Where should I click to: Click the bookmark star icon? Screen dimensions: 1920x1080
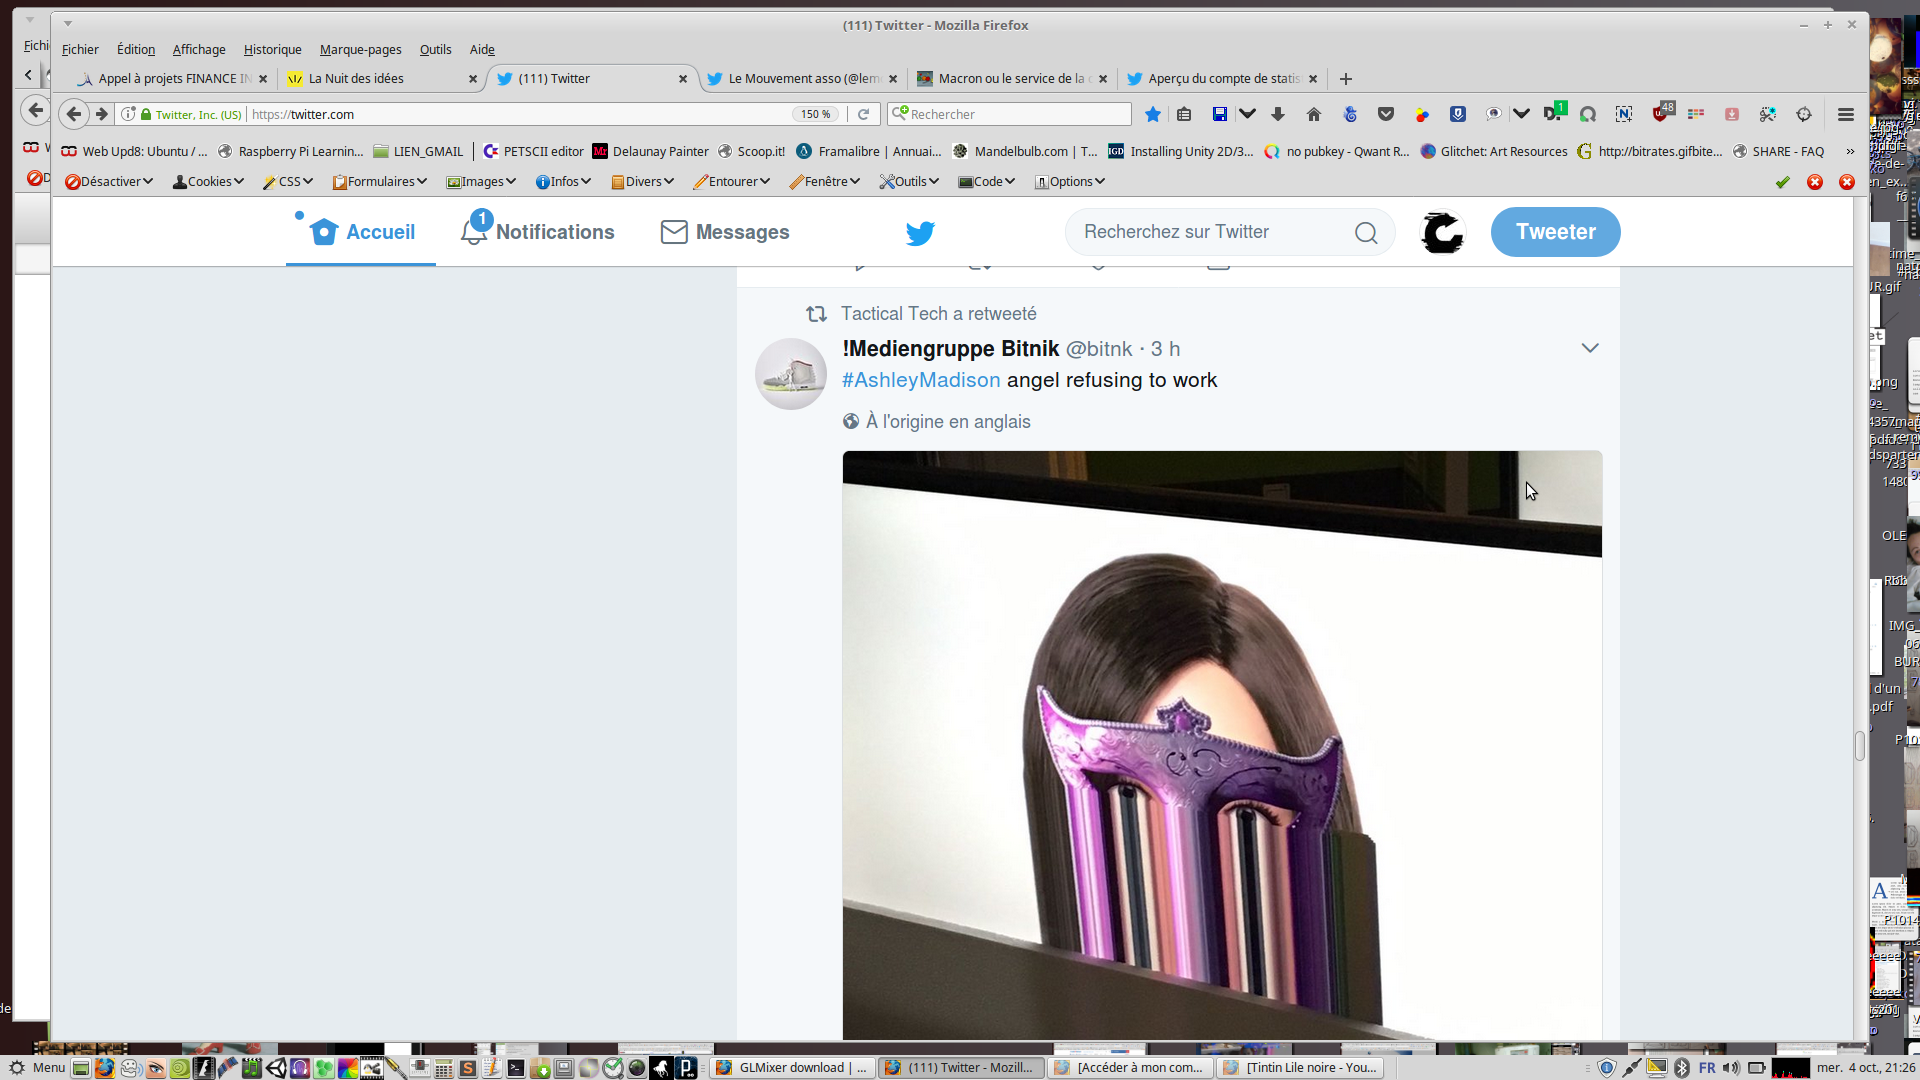(x=1152, y=114)
